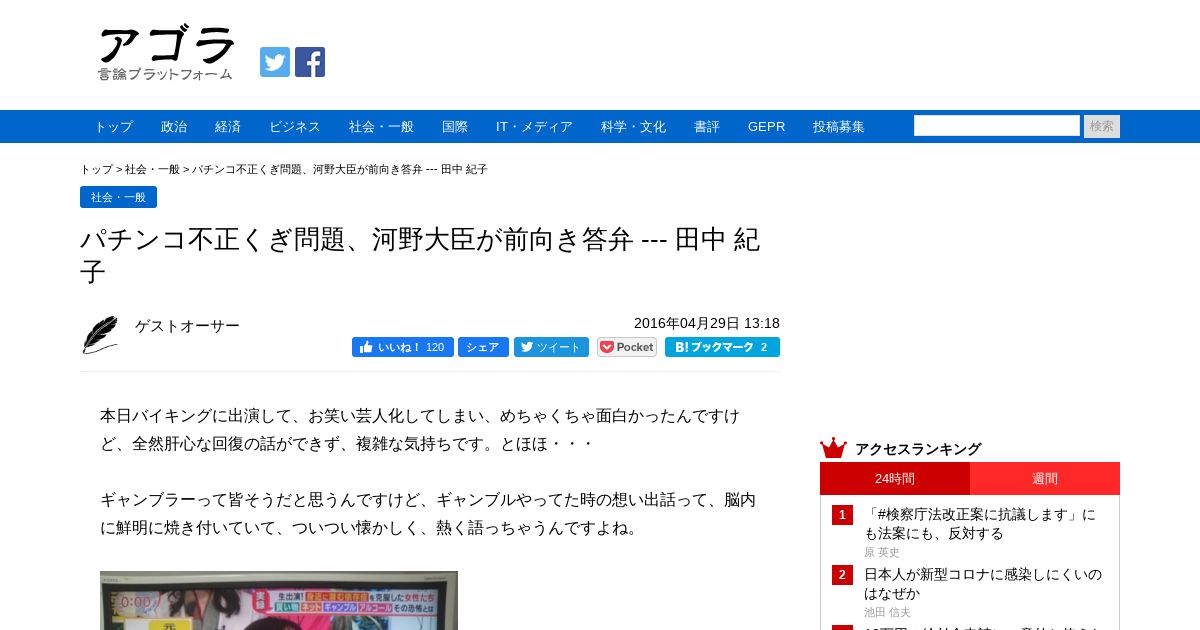Go to トップ in the nav bar
The height and width of the screenshot is (630, 1200).
pyautogui.click(x=114, y=127)
